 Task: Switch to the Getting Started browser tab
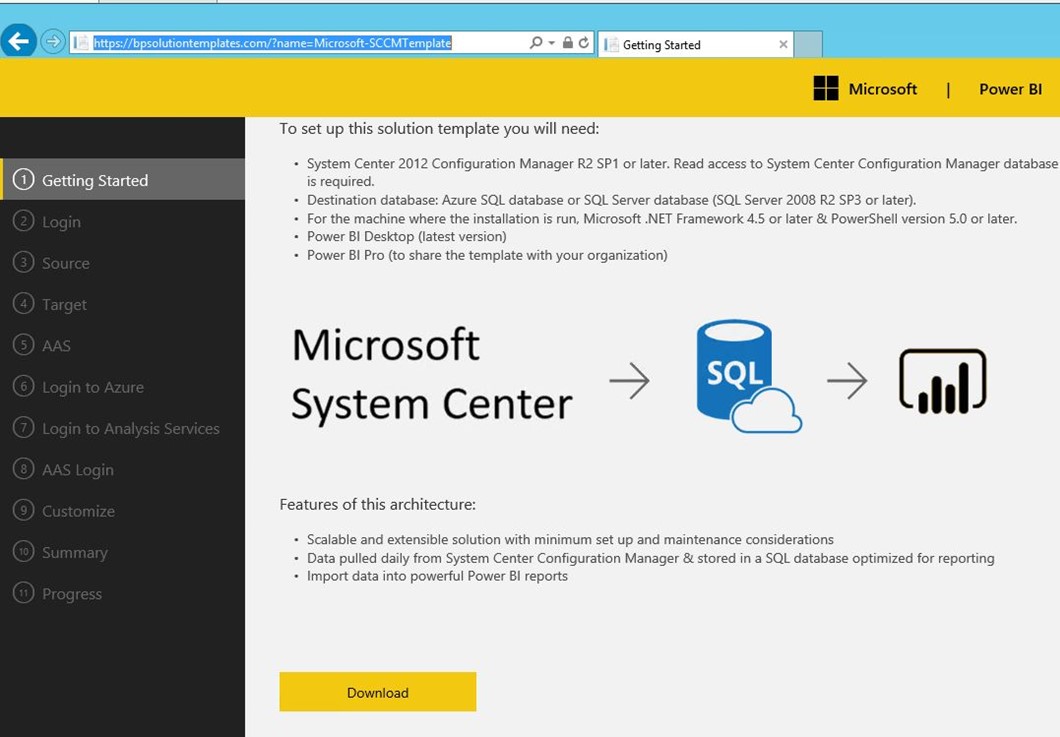pos(695,45)
